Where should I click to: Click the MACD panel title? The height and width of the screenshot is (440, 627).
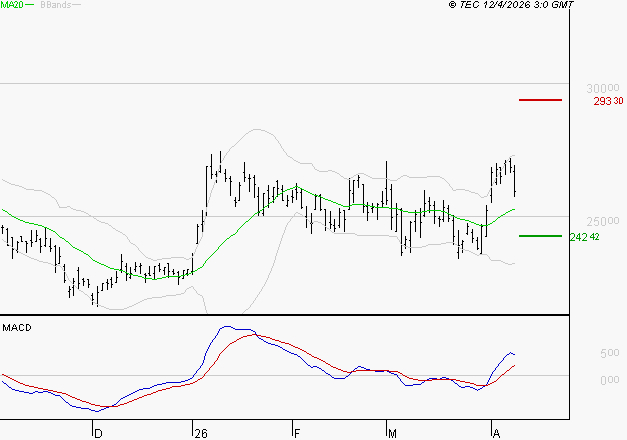[x=17, y=328]
